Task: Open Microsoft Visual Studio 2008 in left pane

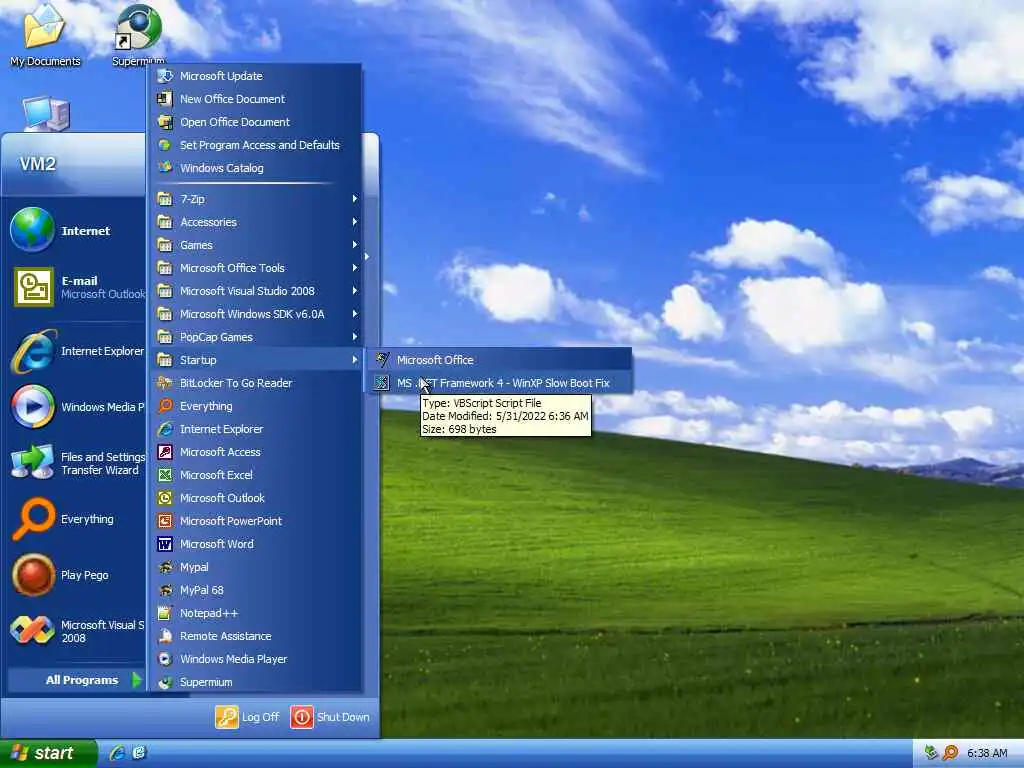Action: tap(74, 631)
